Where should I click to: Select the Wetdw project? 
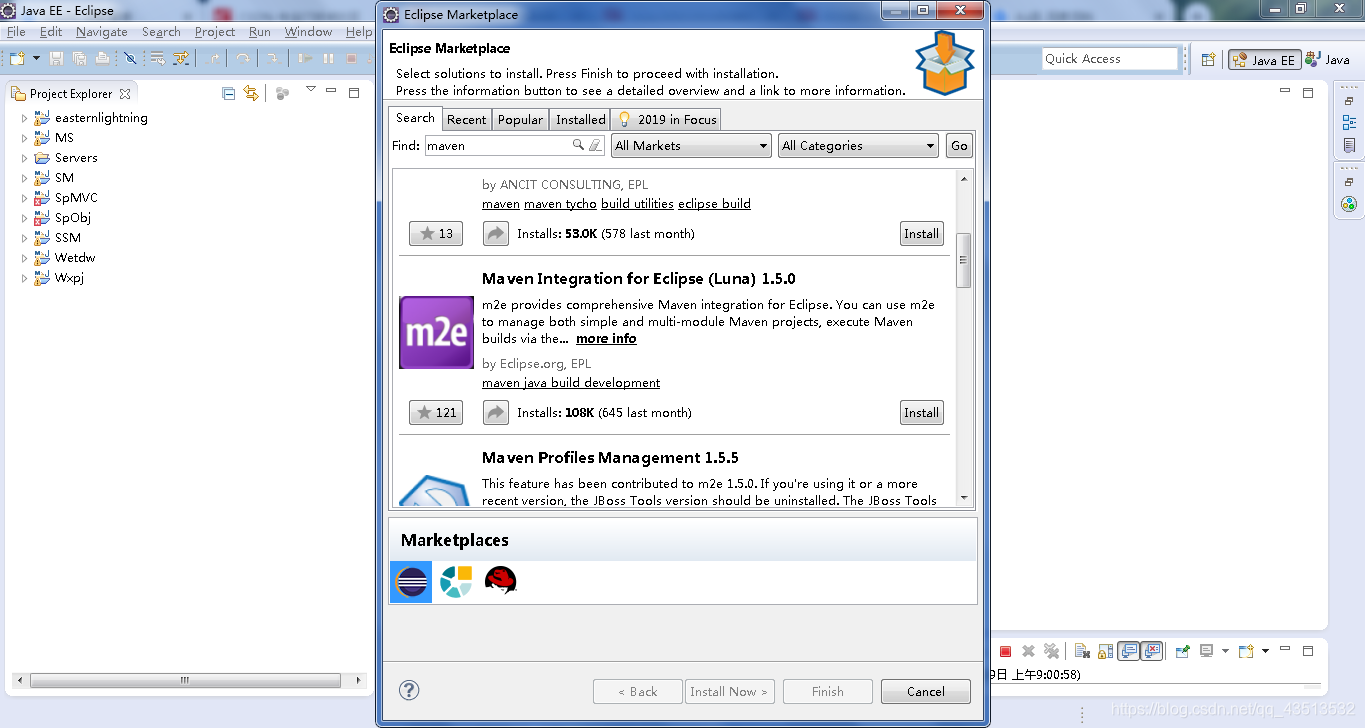[x=75, y=258]
